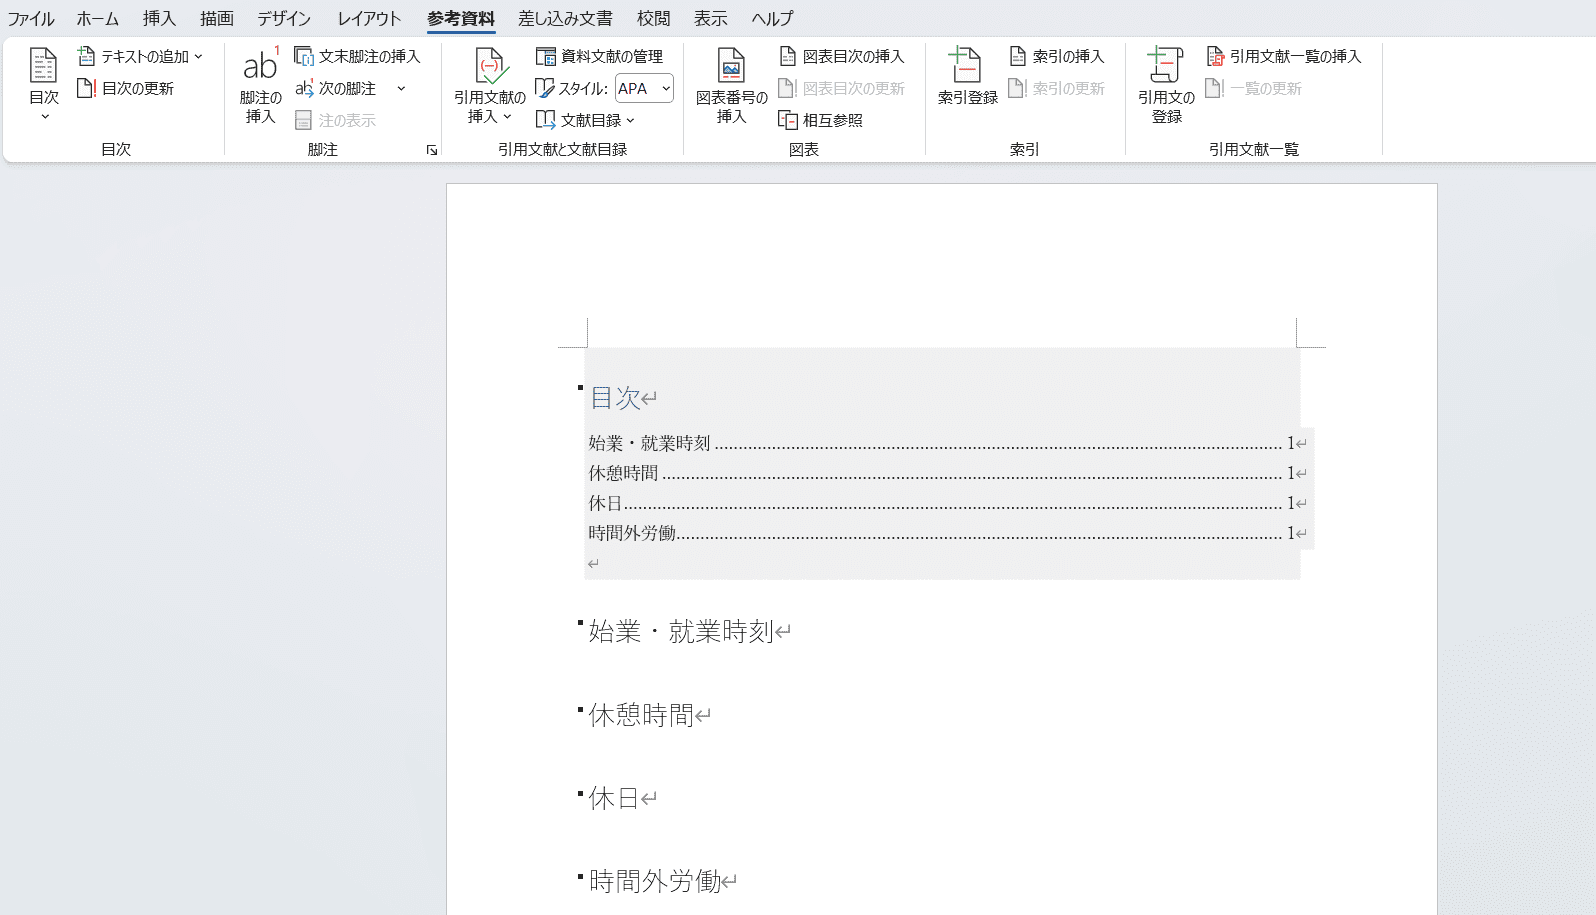Click the 索引登録 mark entry icon
1596x915 pixels.
click(x=967, y=68)
